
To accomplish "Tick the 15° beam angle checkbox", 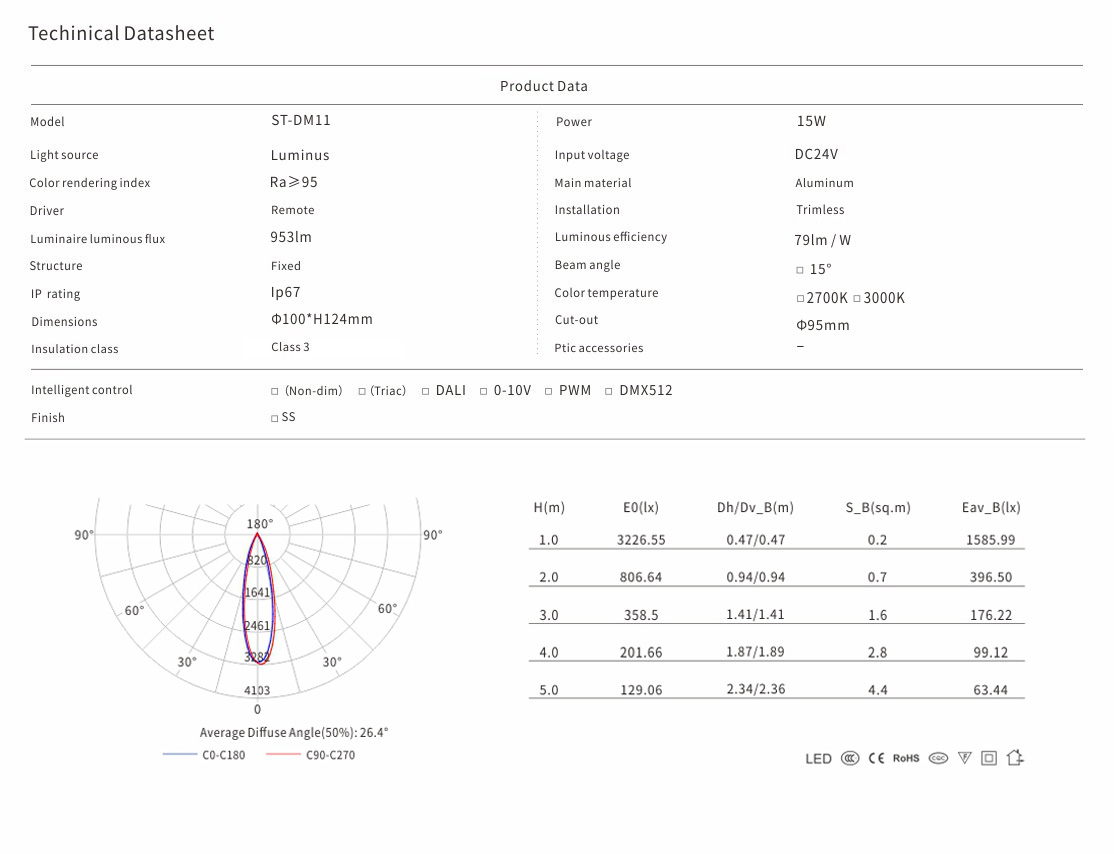I will pyautogui.click(x=800, y=270).
